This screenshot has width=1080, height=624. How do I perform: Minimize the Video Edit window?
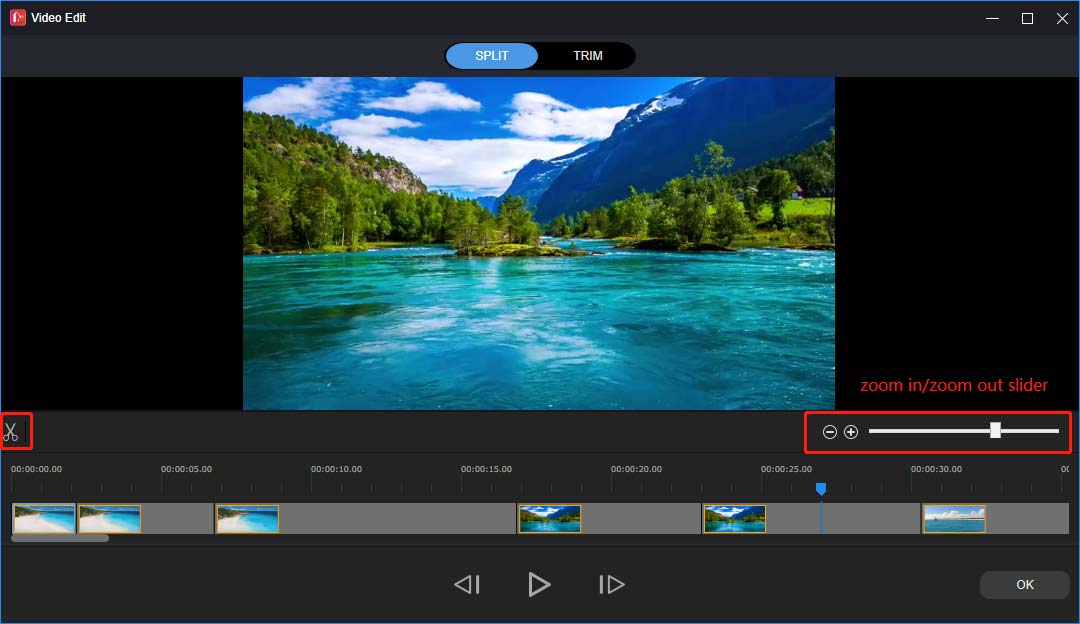click(x=991, y=17)
